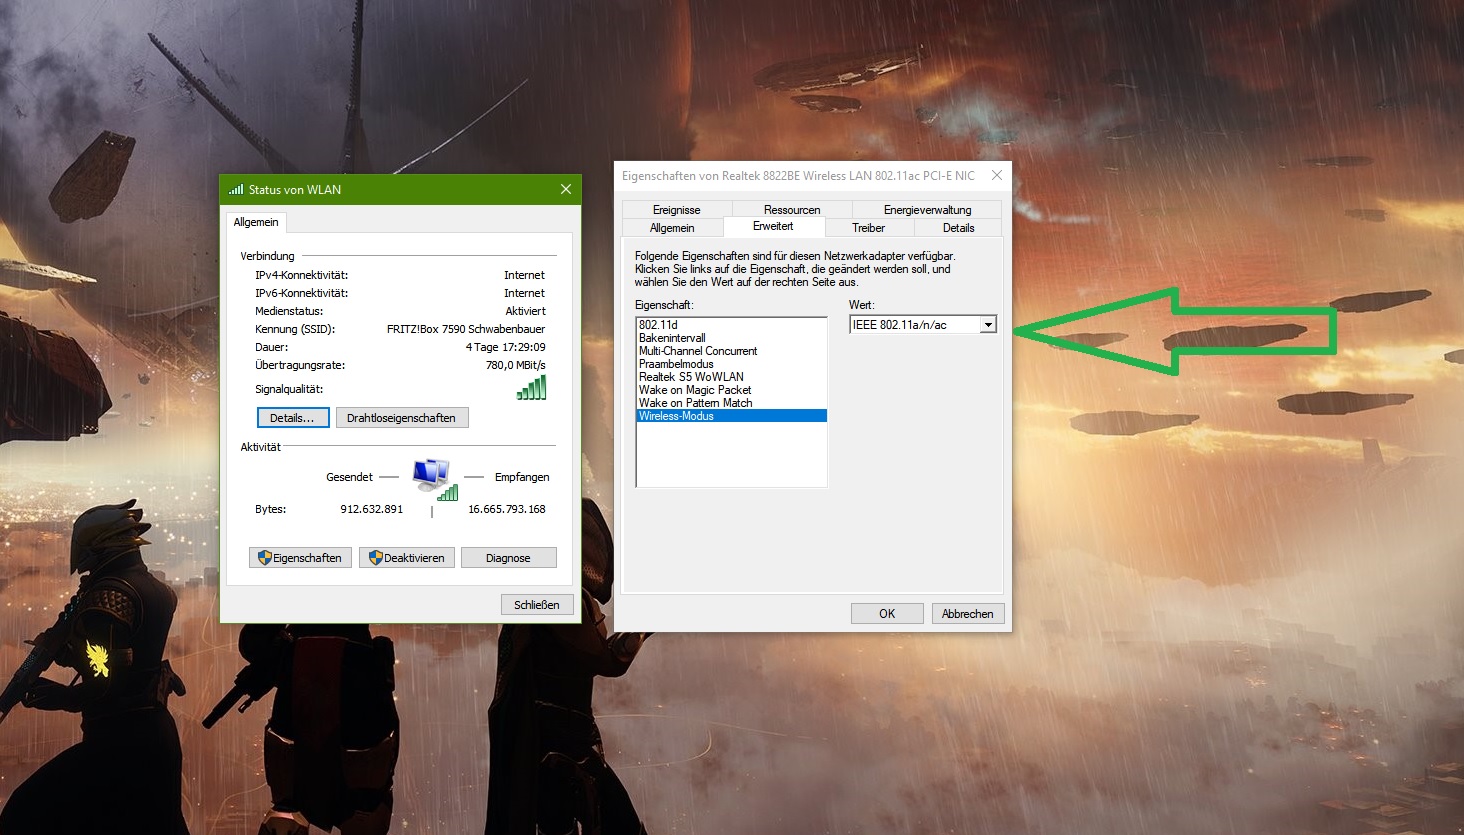
Task: Switch to the Ressourcen tab
Action: pos(792,210)
